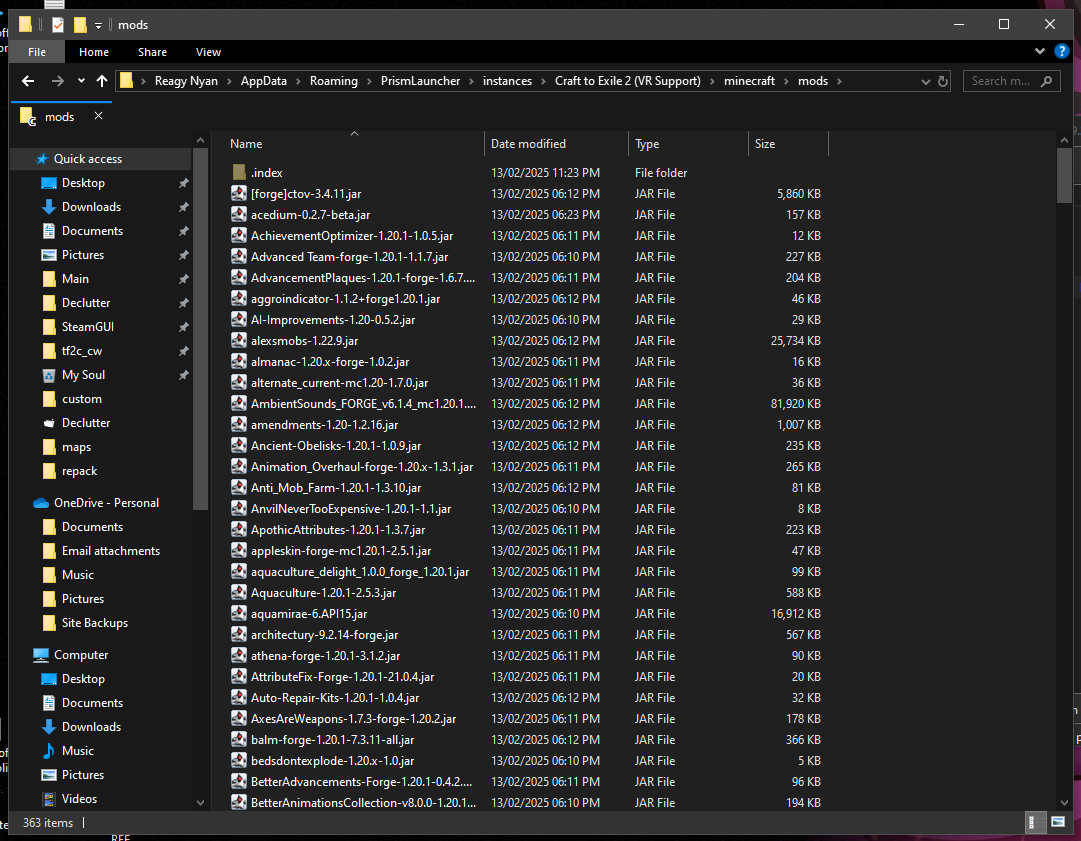Go up one folder level
This screenshot has height=841, width=1081.
(102, 81)
